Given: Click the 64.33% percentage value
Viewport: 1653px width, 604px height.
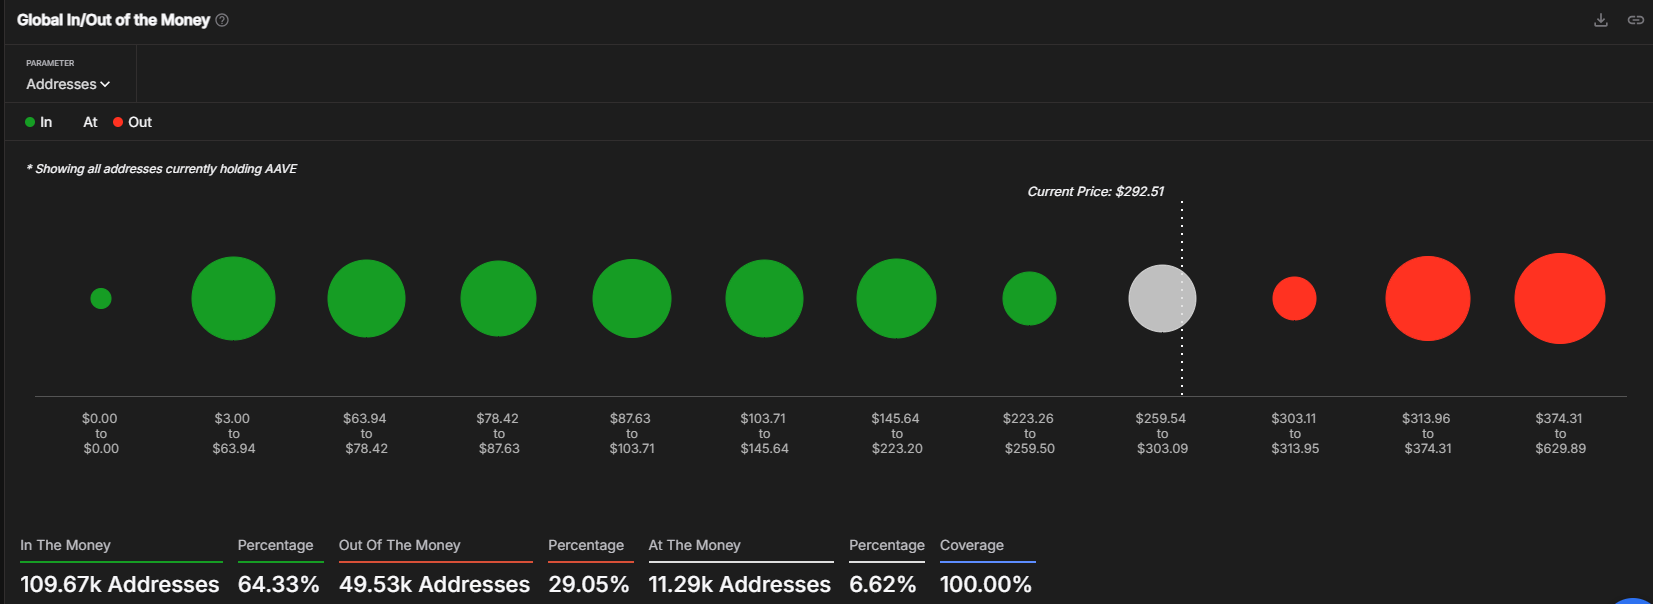Looking at the screenshot, I should pyautogui.click(x=279, y=584).
